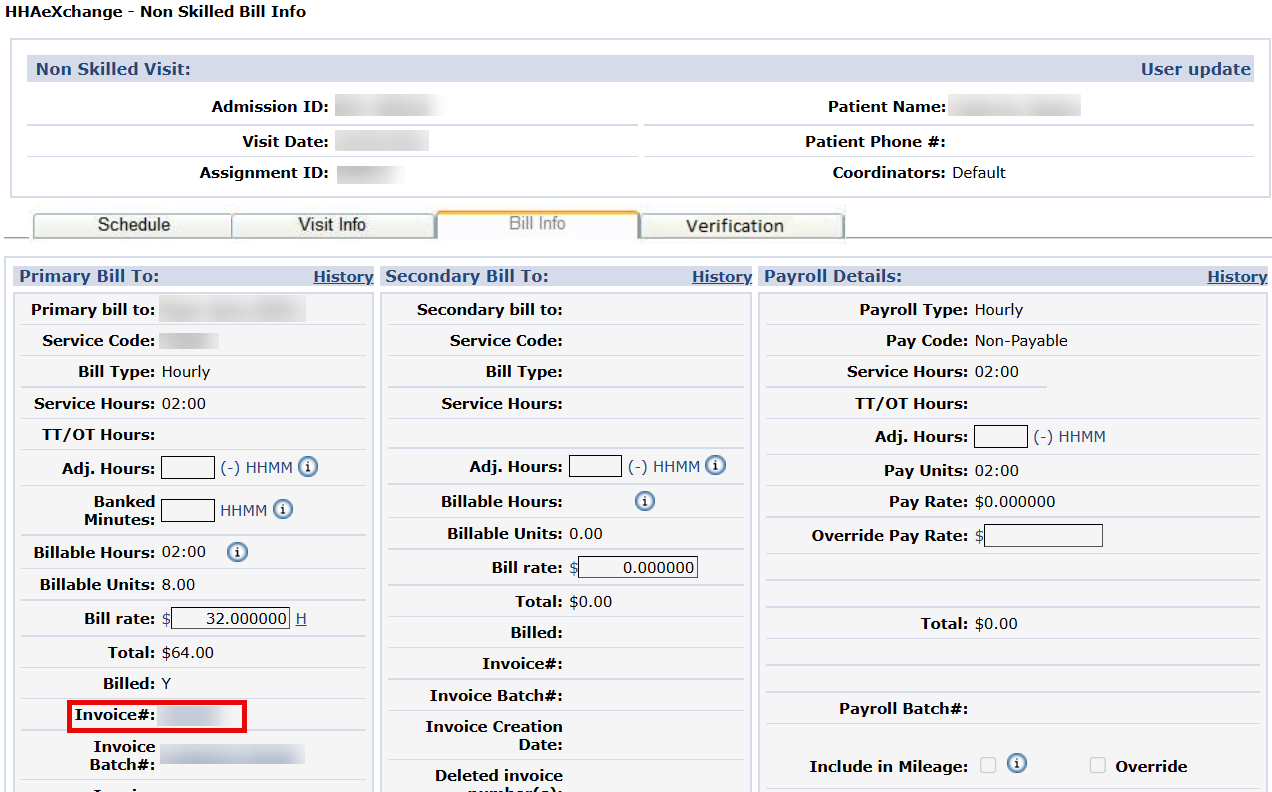Screen dimensions: 1272x792
Task: Click the Pay Units value 02:00
Action: tap(997, 471)
